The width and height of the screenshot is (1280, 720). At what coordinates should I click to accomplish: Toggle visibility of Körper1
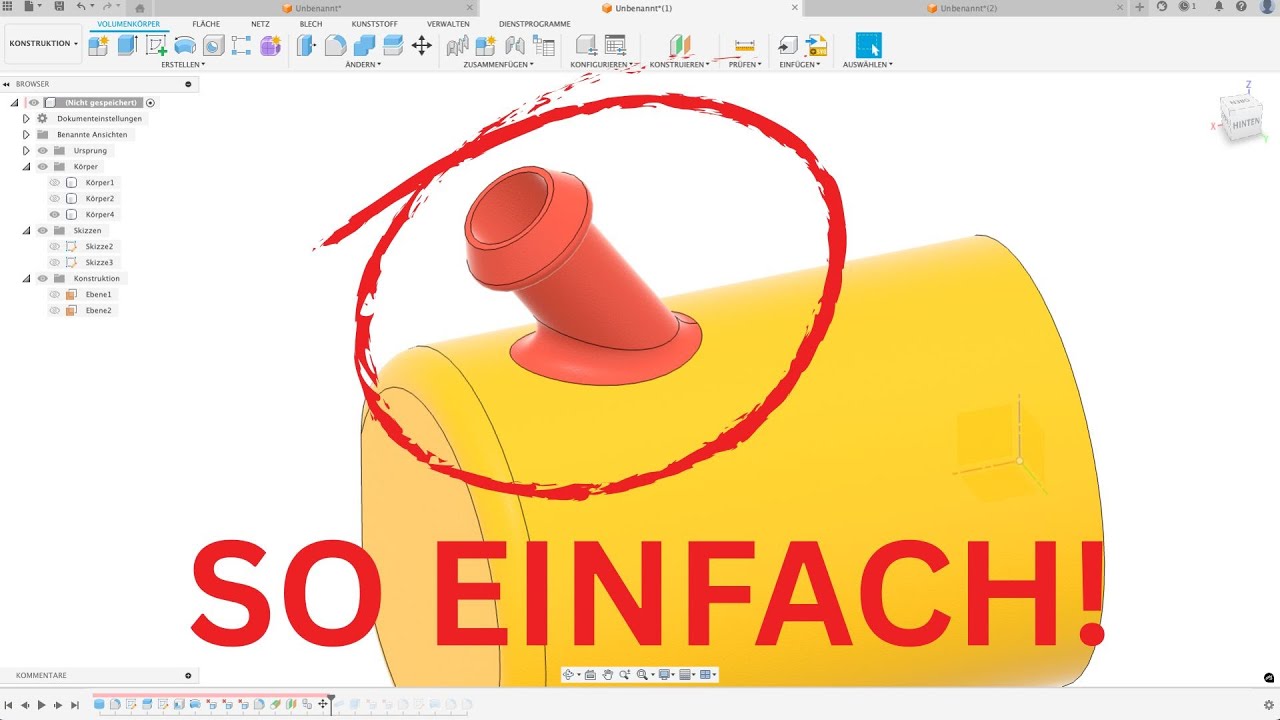pos(55,182)
